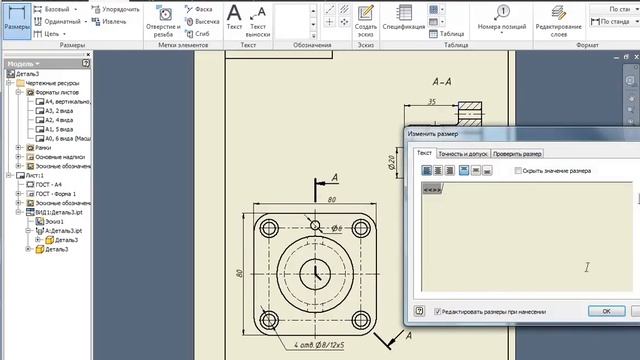Click the Таблица general table tool
The width and height of the screenshot is (640, 360).
click(447, 34)
